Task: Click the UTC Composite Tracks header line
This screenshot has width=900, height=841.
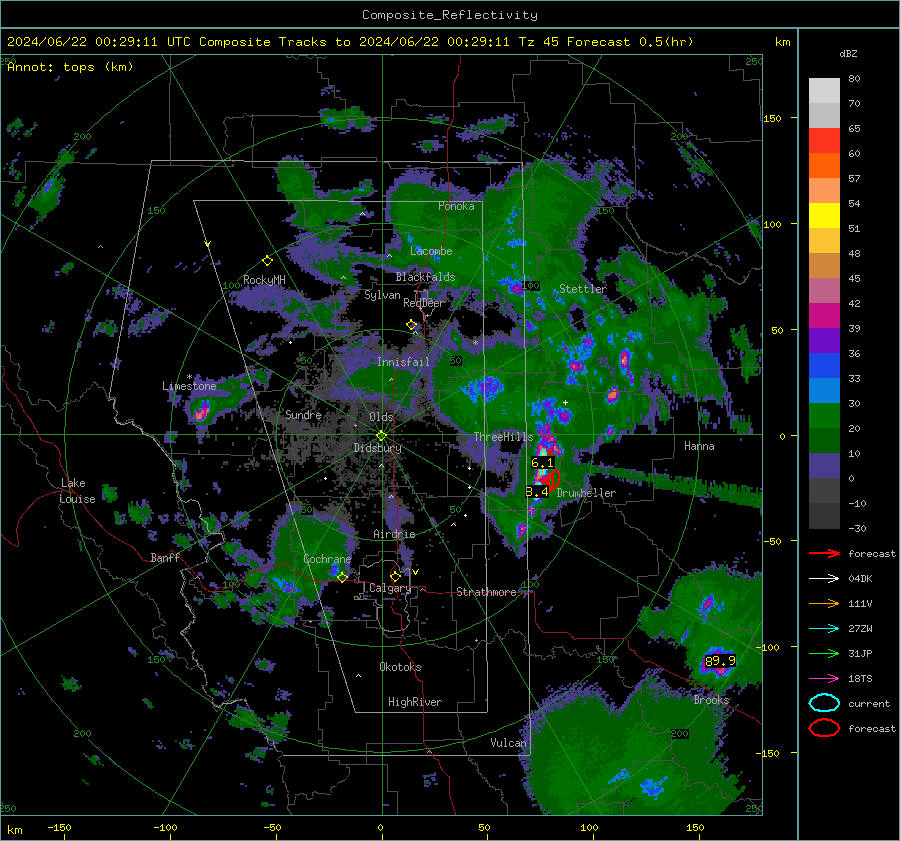Action: 350,42
